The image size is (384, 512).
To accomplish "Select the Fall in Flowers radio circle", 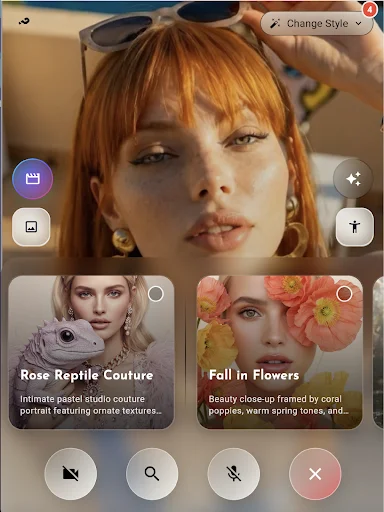I will (344, 294).
